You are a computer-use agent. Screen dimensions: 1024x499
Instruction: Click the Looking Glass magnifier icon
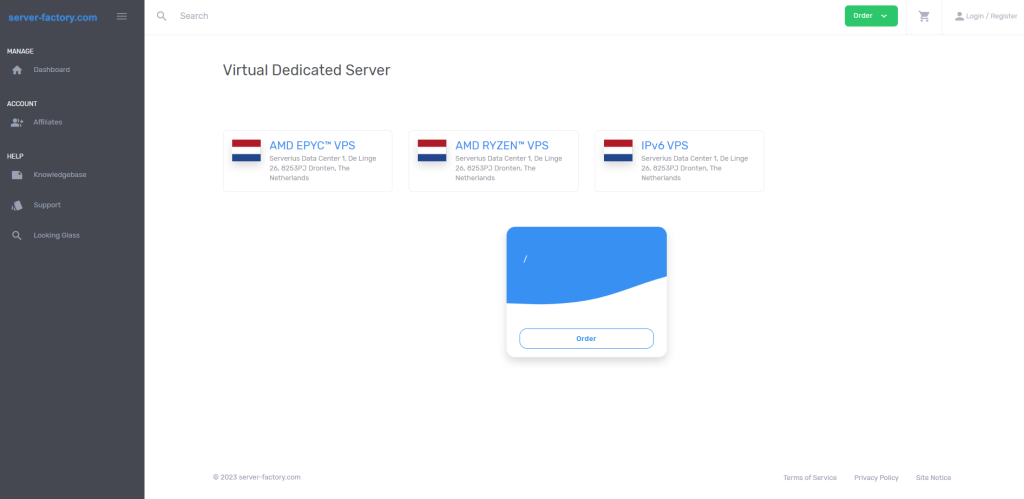pos(18,235)
